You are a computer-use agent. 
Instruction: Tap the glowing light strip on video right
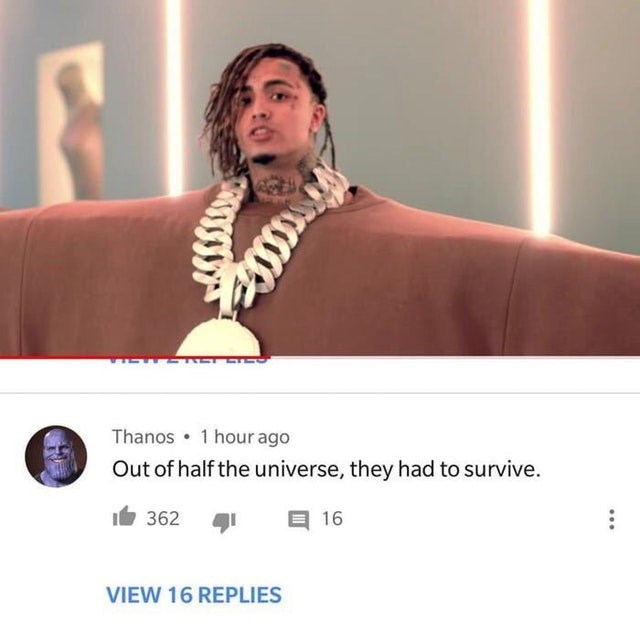tap(539, 116)
